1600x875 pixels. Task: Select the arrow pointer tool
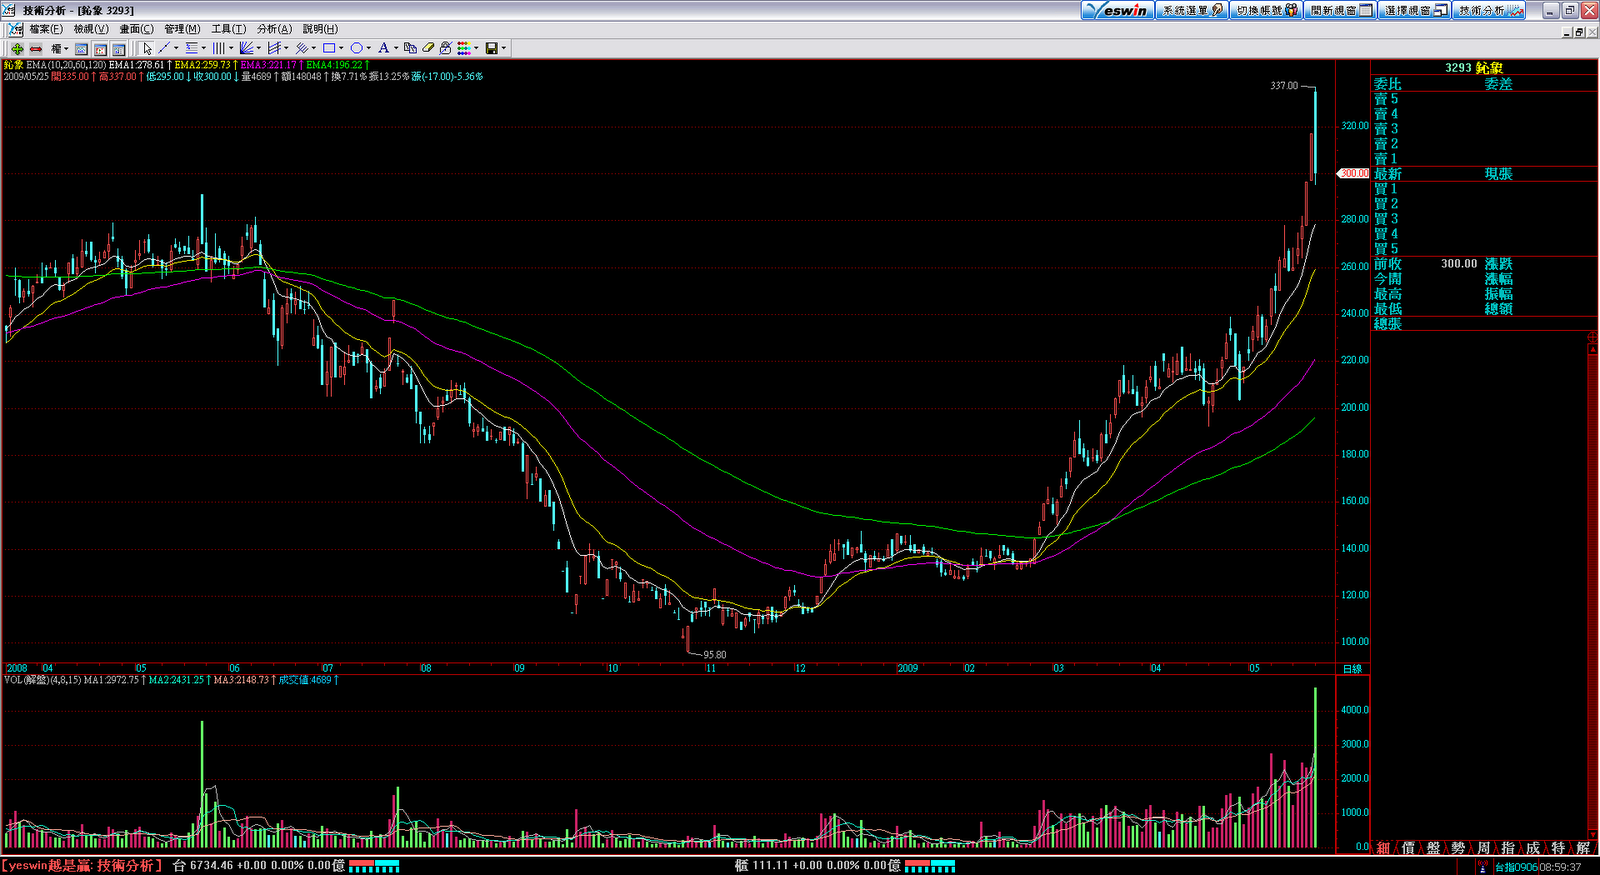(148, 48)
